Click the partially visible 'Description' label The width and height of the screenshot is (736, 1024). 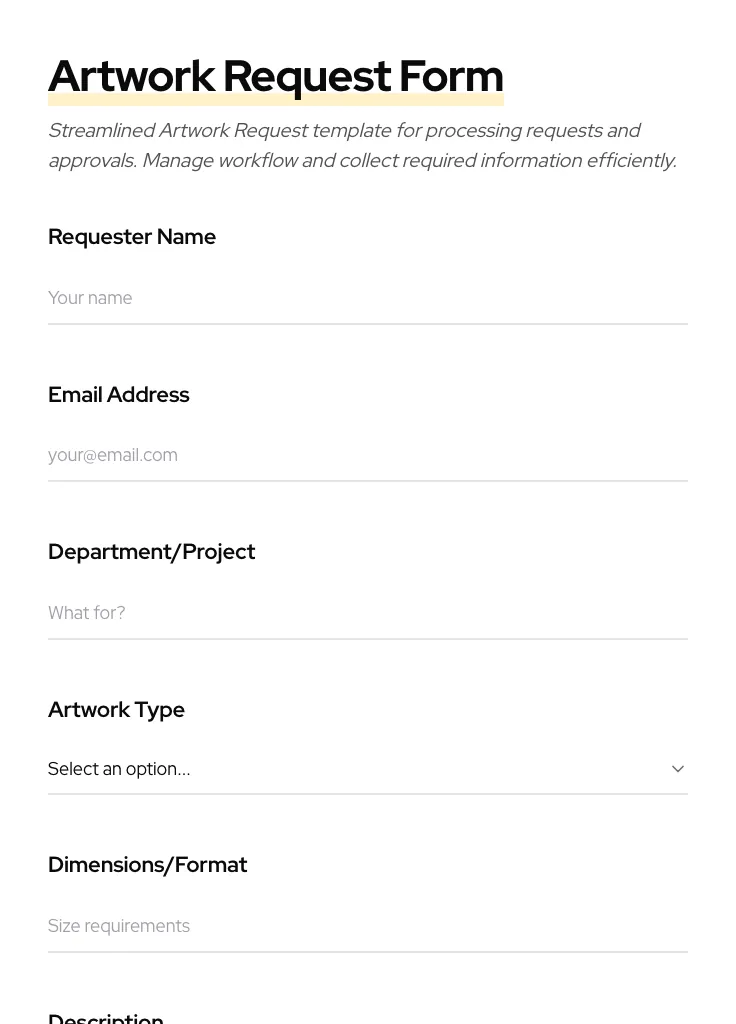pos(106,1018)
